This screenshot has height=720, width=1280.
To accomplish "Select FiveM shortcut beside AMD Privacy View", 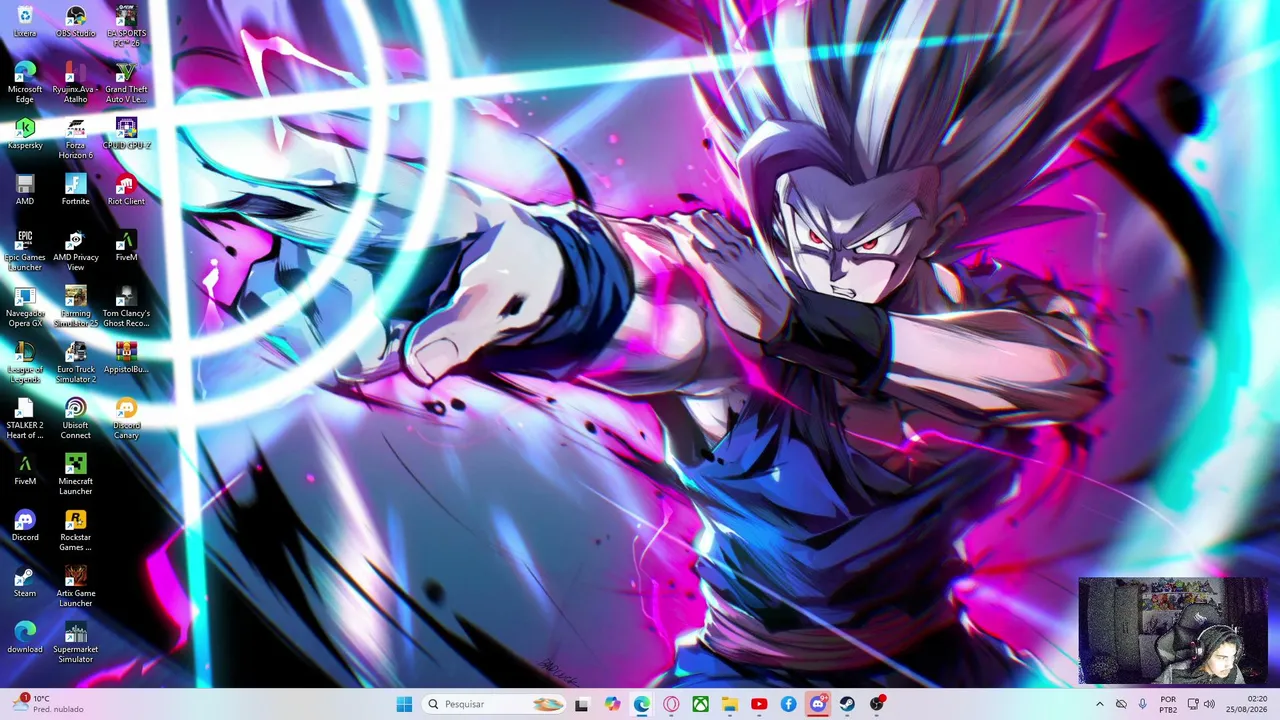I will point(126,246).
